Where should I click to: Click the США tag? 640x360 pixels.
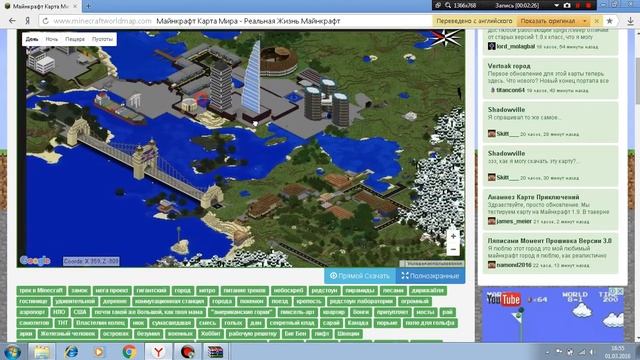coord(80,312)
